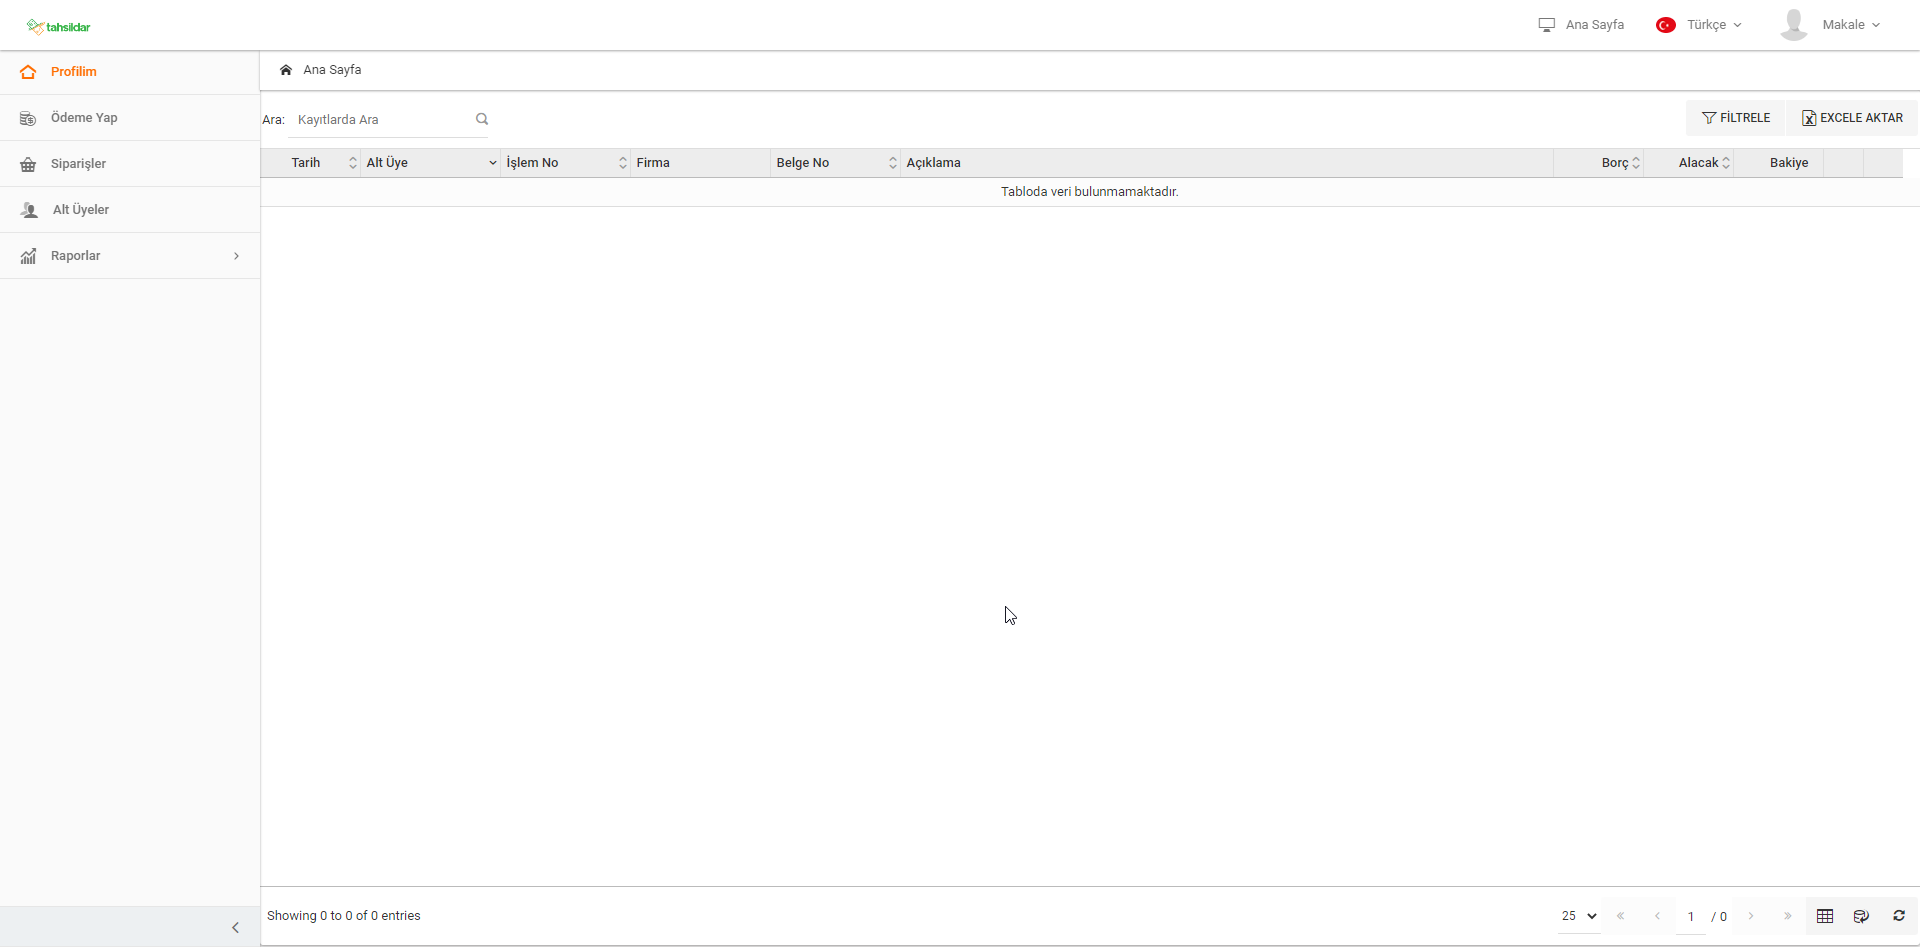
Task: Click the EXCELE AKTAR button
Action: pyautogui.click(x=1852, y=118)
